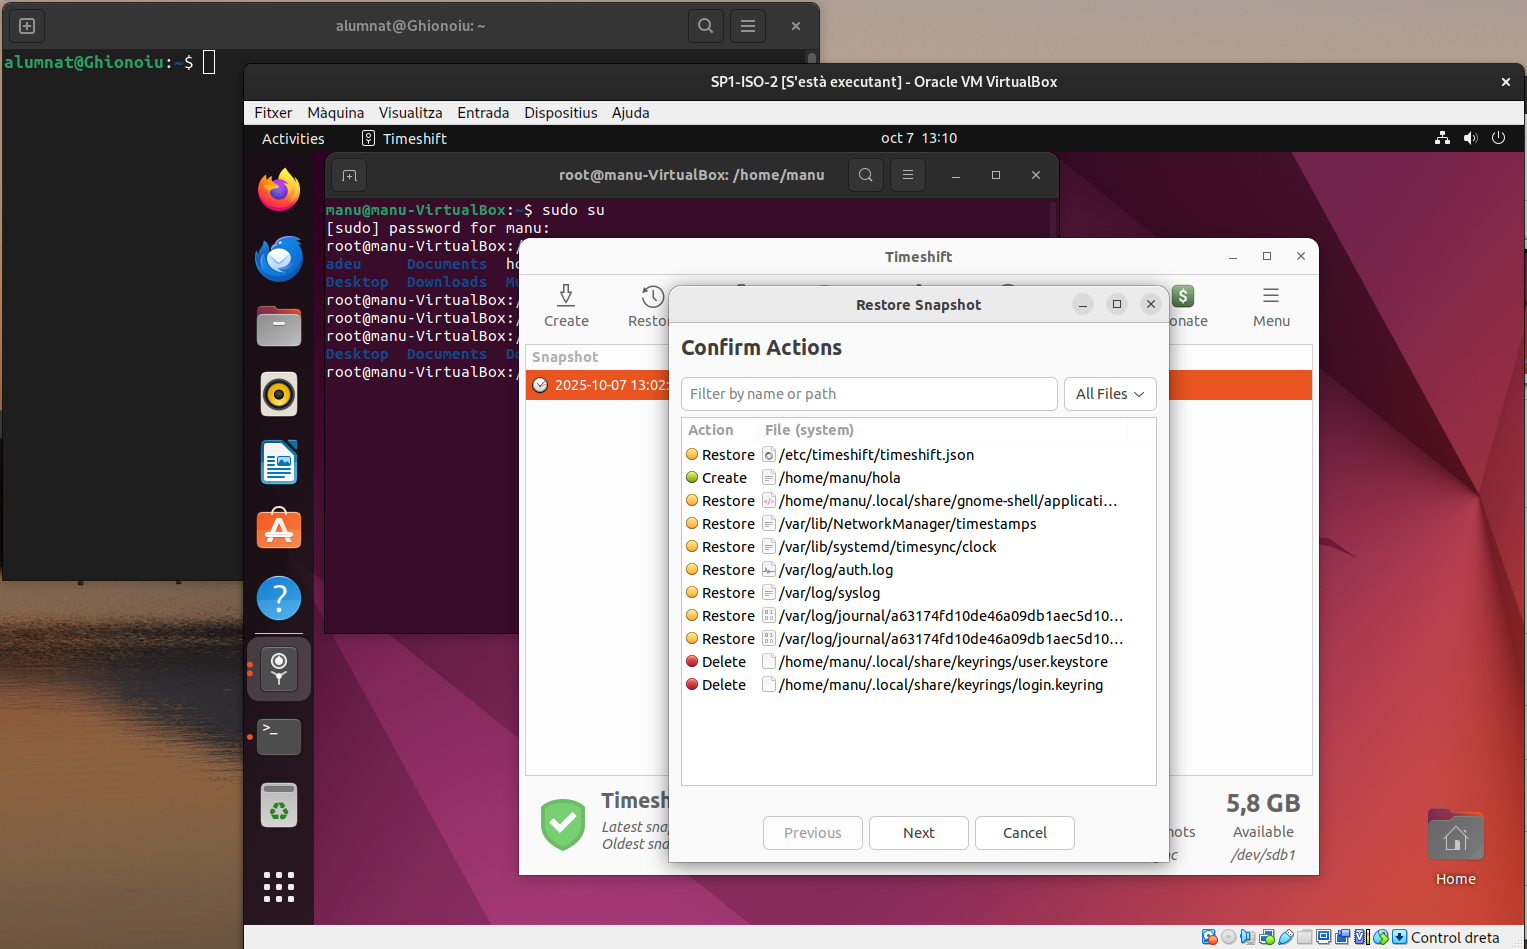This screenshot has width=1527, height=949.
Task: Open Thunderbird mail from the dock
Action: pyautogui.click(x=279, y=259)
